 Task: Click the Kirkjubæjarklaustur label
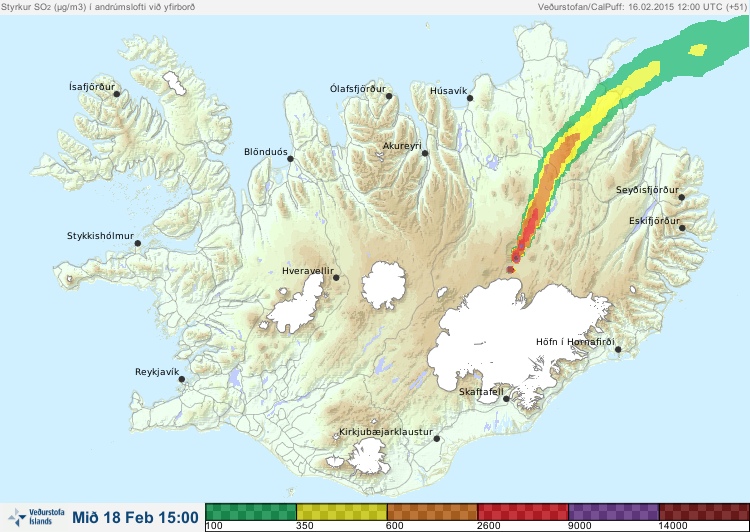pyautogui.click(x=386, y=432)
